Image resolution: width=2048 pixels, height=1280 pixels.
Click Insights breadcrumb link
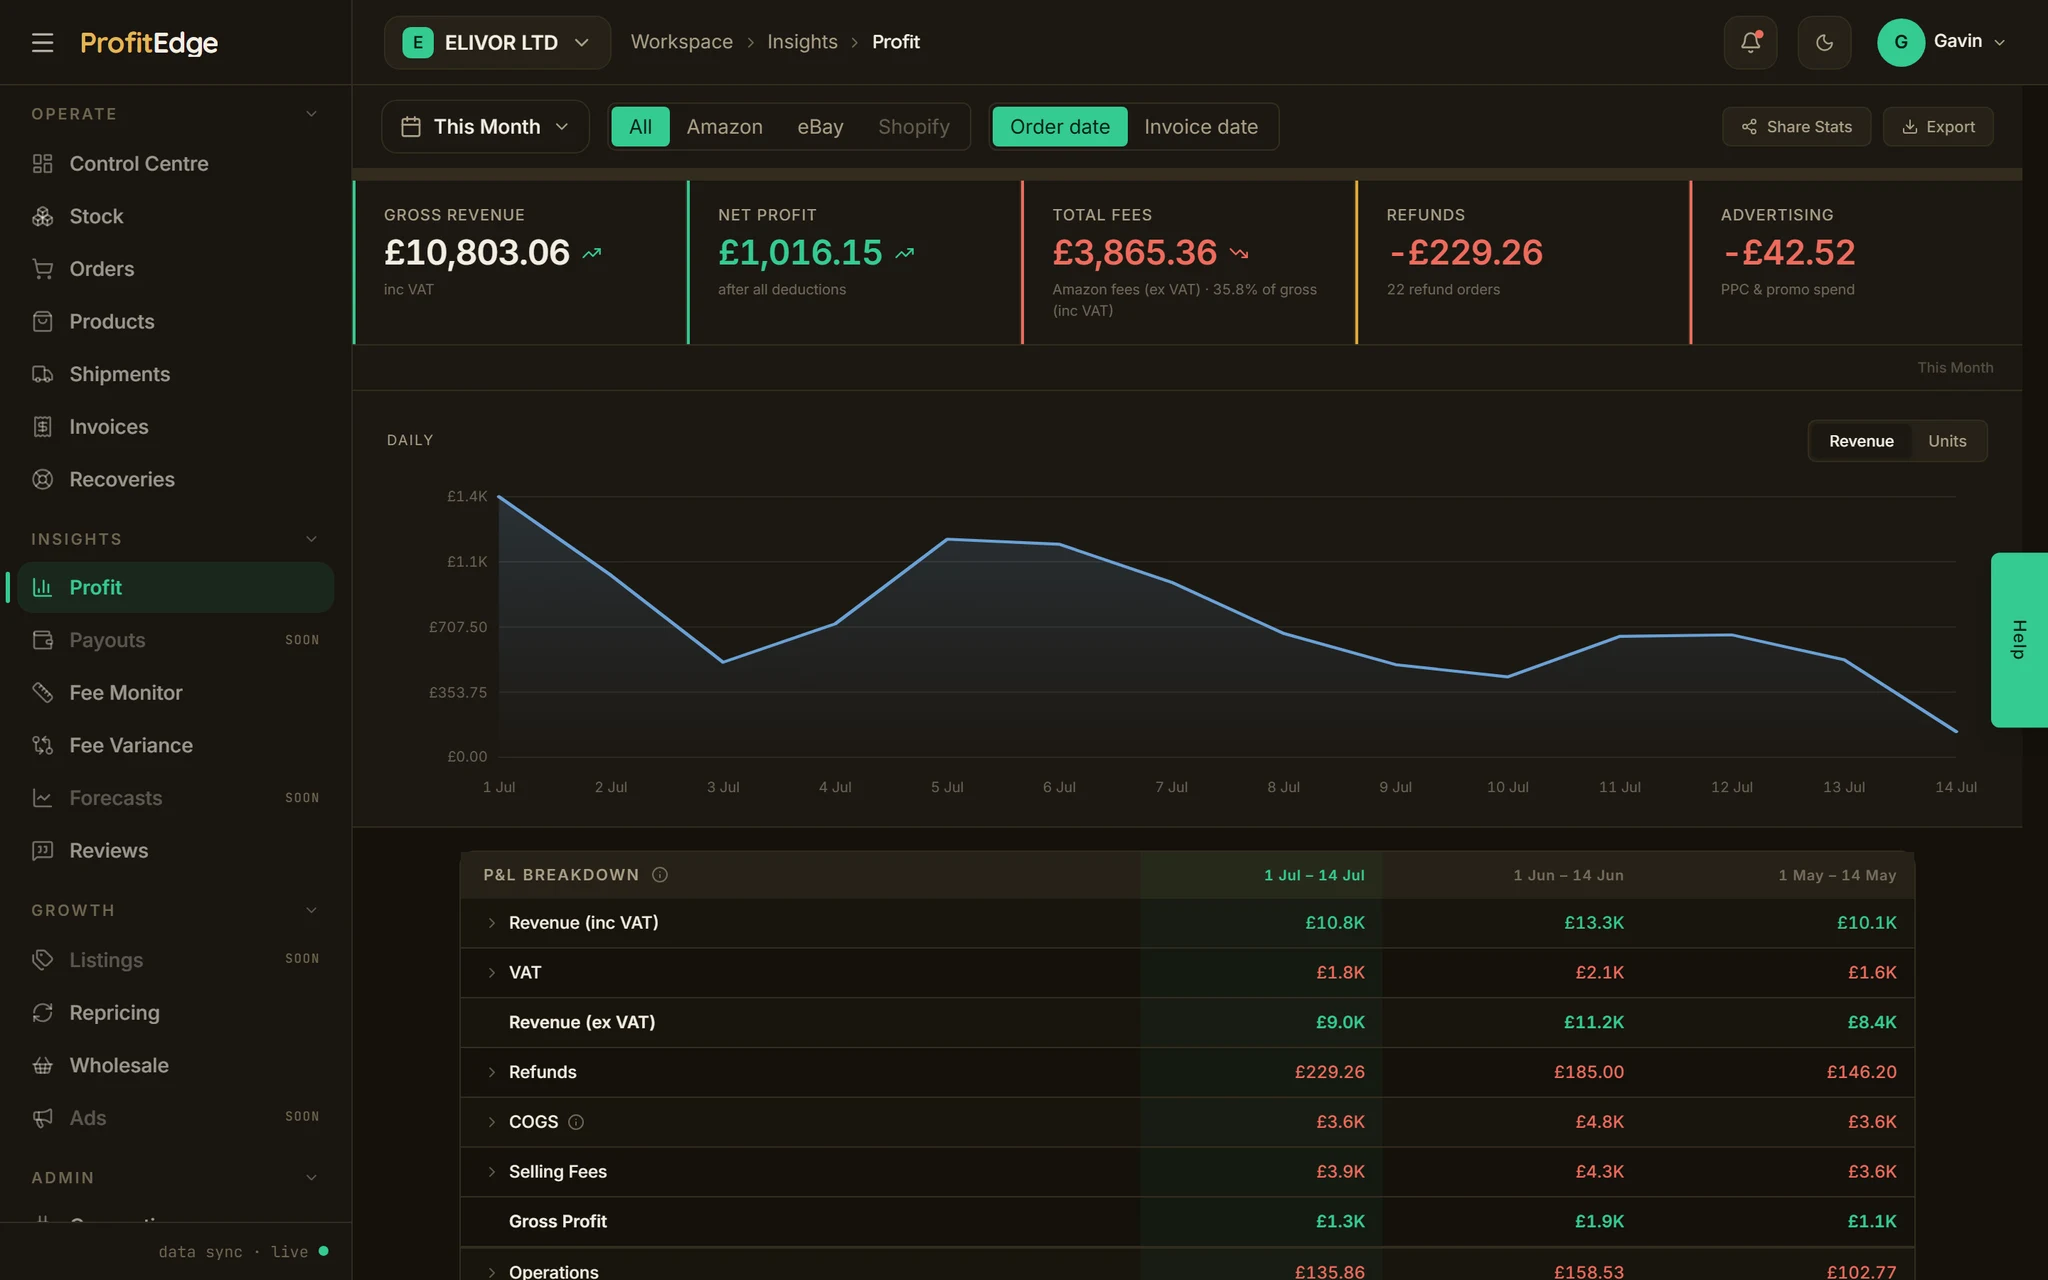(x=802, y=42)
